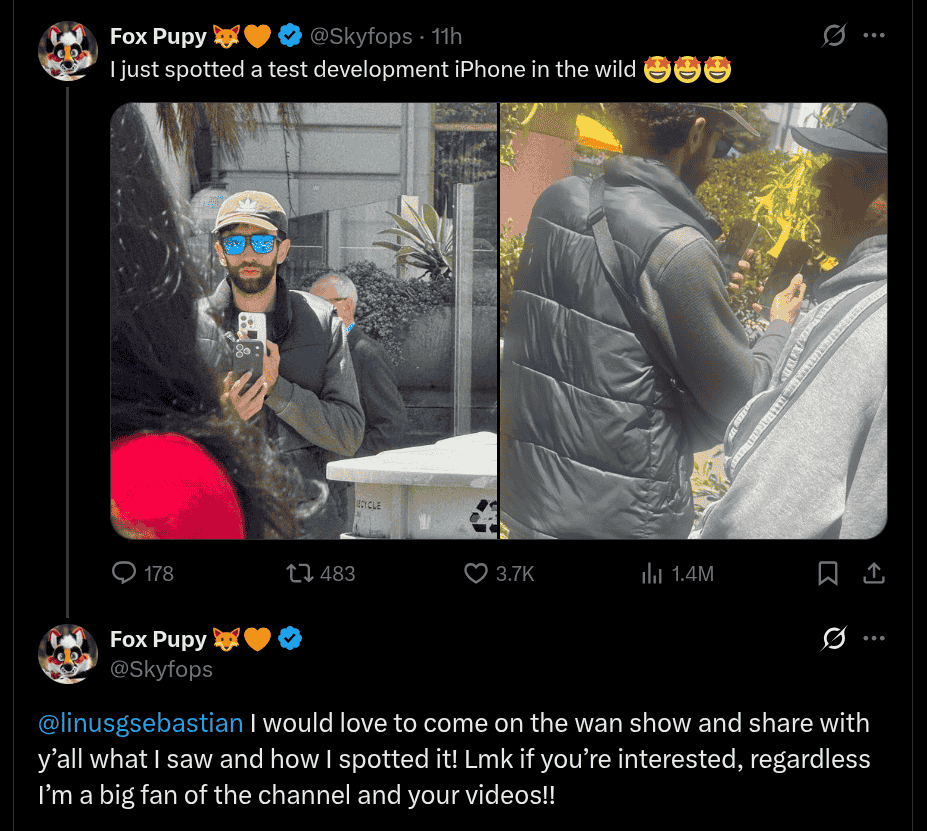Open the left photo of man holding phones

[x=304, y=321]
